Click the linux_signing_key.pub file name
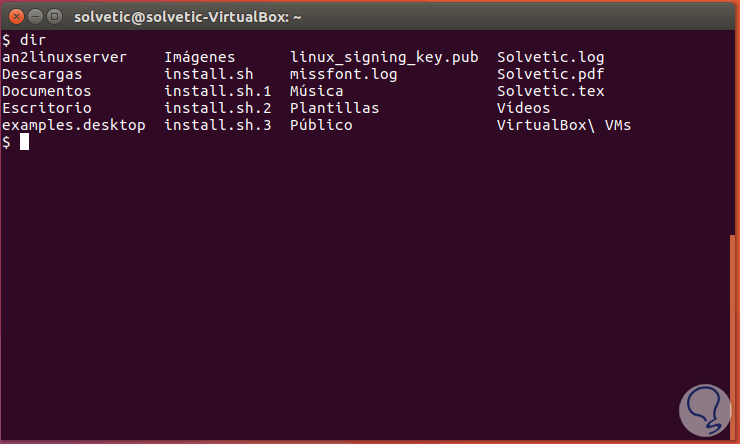This screenshot has height=444, width=740. (x=385, y=58)
